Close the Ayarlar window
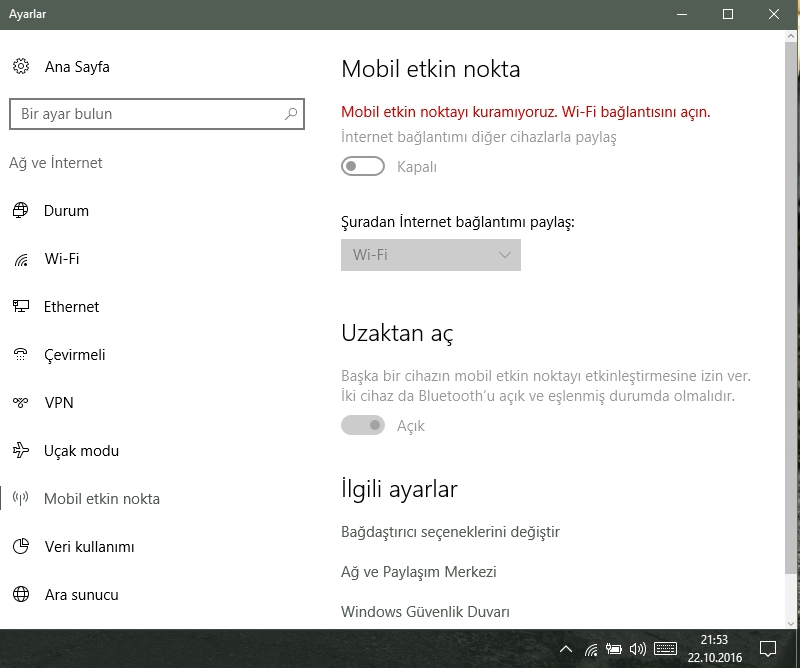The width and height of the screenshot is (800, 668). (774, 14)
